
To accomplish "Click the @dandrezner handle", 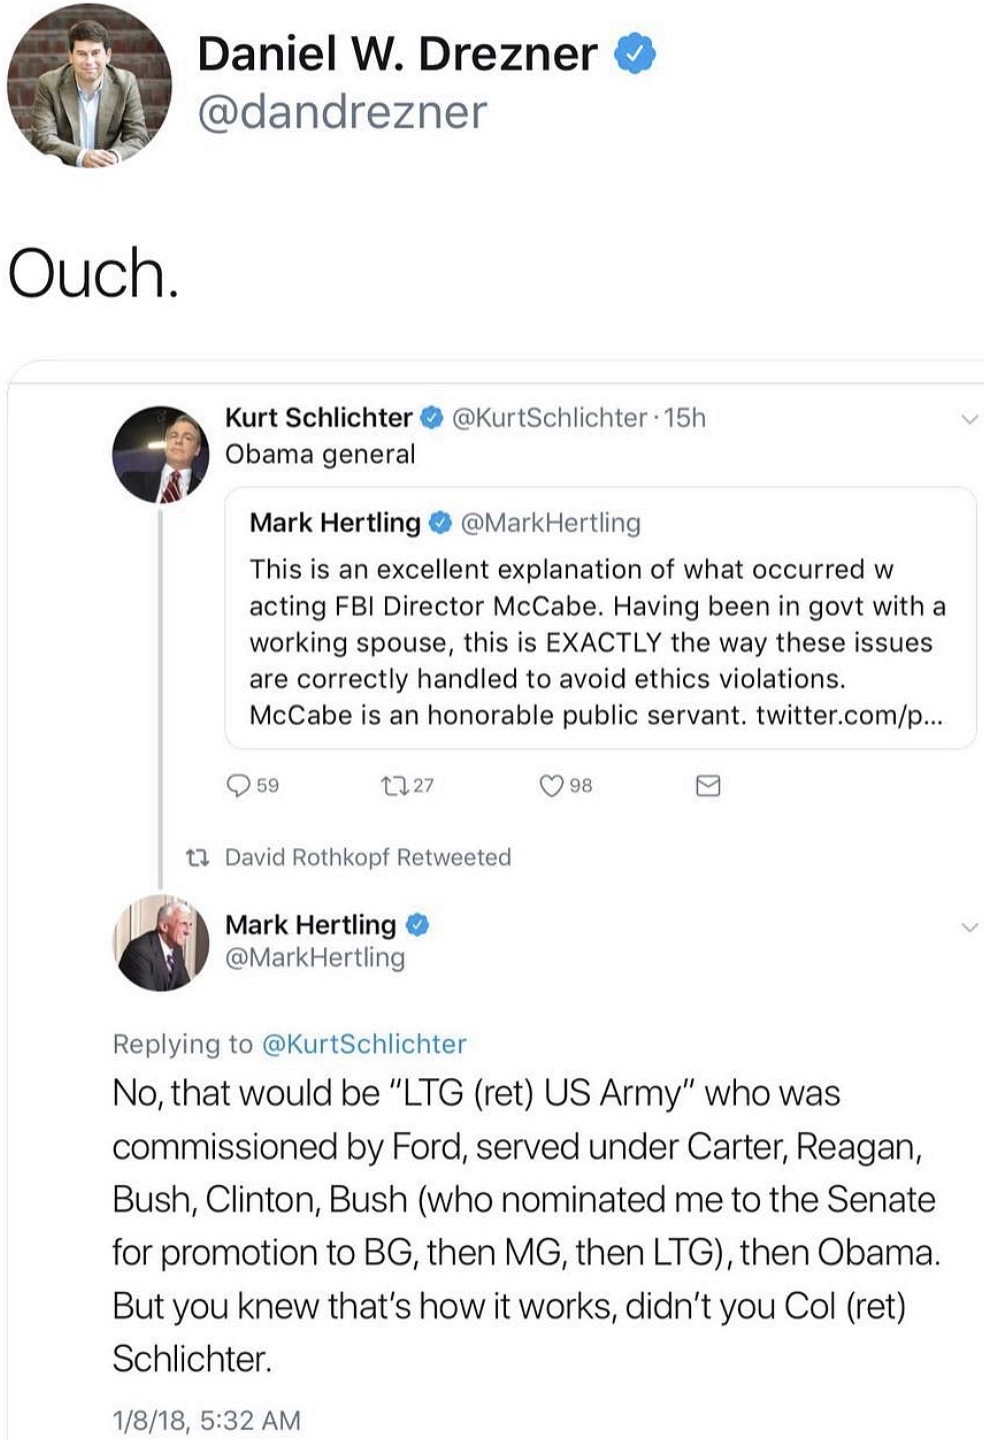I will click(x=342, y=112).
